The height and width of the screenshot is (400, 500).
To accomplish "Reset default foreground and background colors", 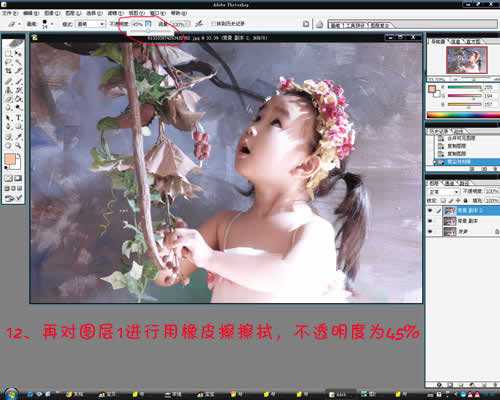I will 6,168.
